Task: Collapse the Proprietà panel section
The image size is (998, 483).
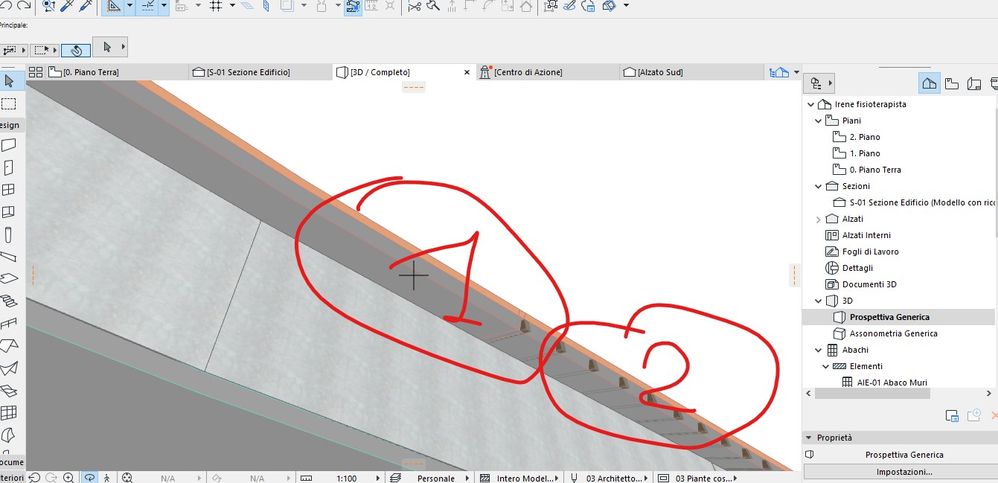Action: pyautogui.click(x=809, y=438)
